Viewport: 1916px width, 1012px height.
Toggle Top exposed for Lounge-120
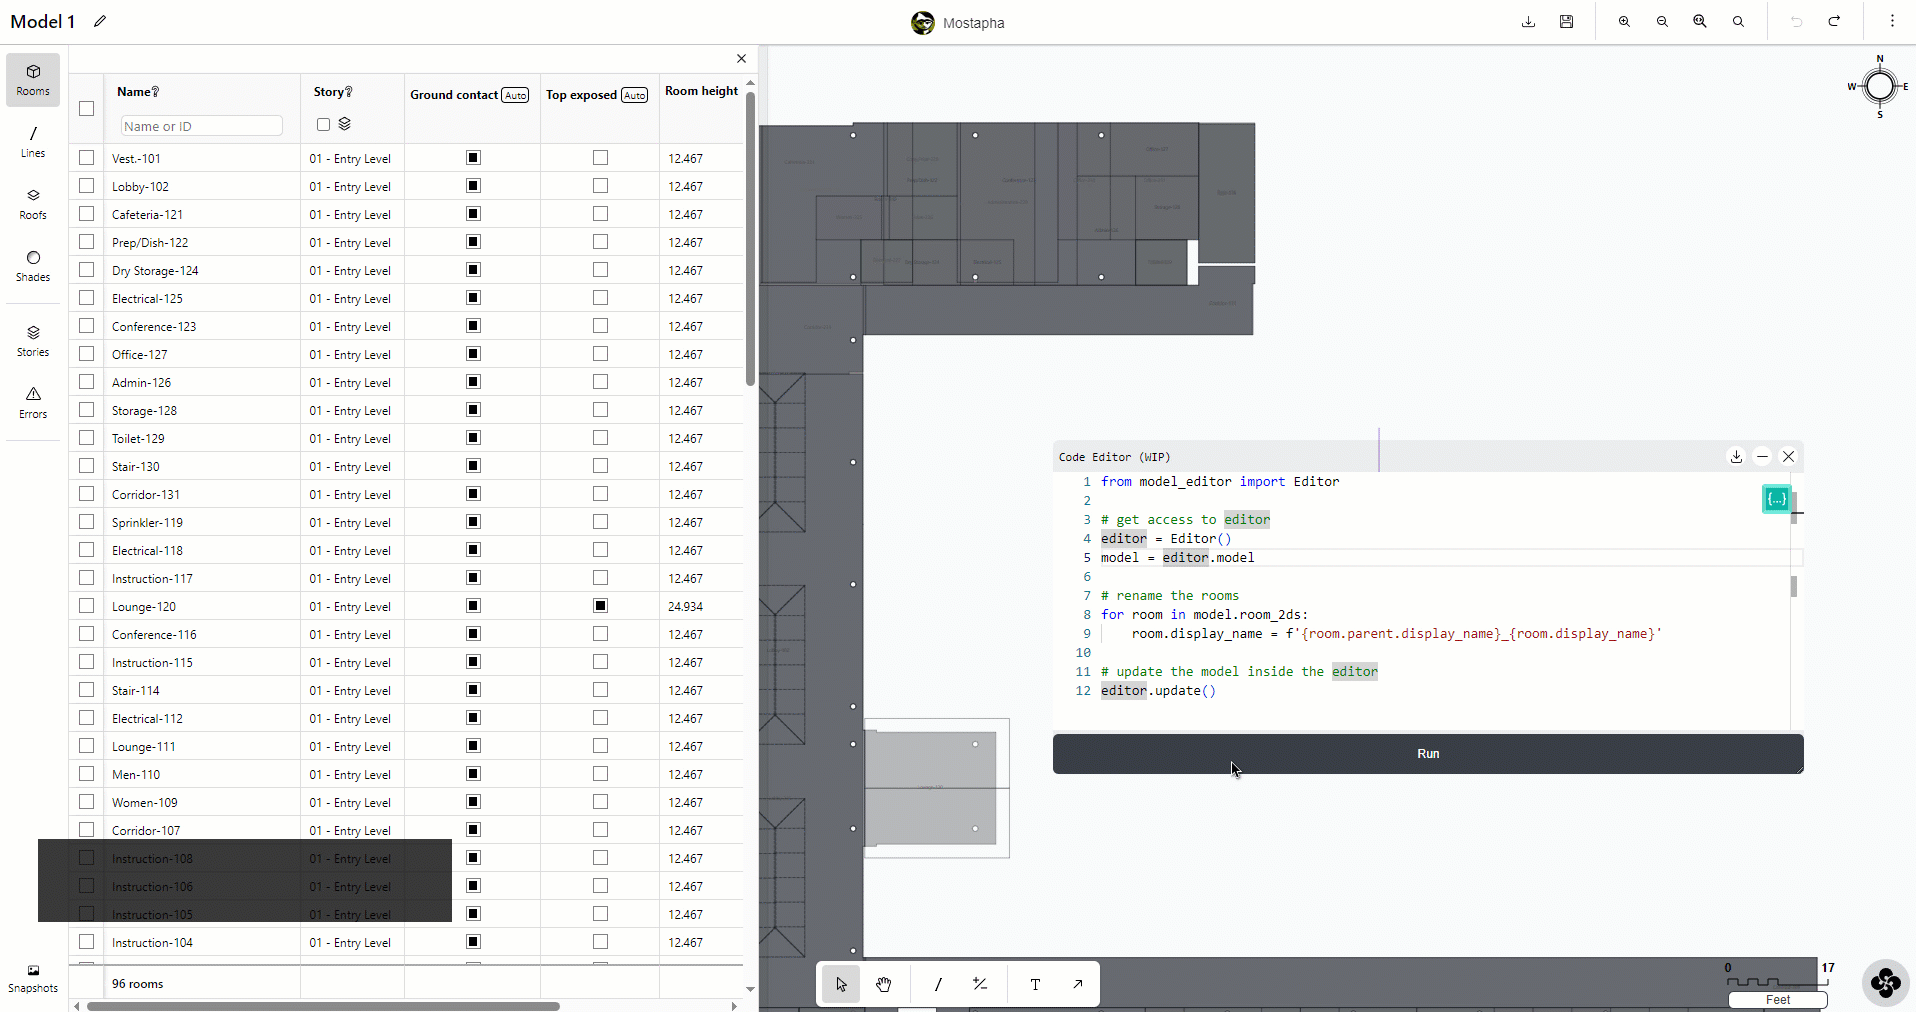tap(600, 606)
